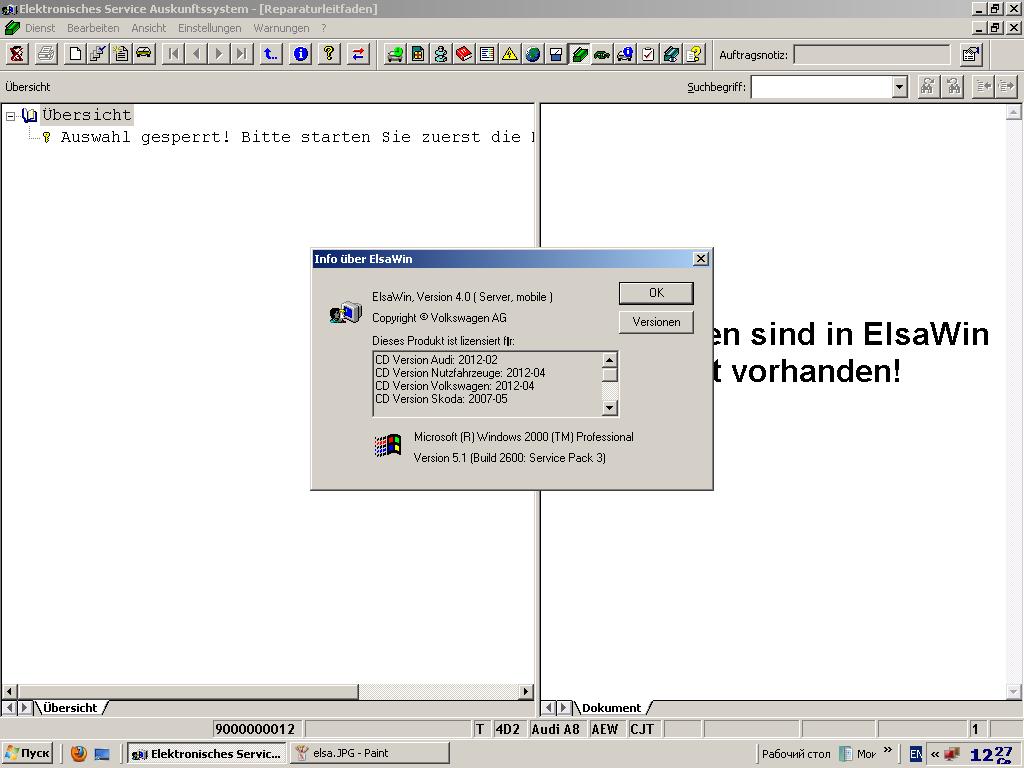Open the Bearbeiten menu

(93, 28)
